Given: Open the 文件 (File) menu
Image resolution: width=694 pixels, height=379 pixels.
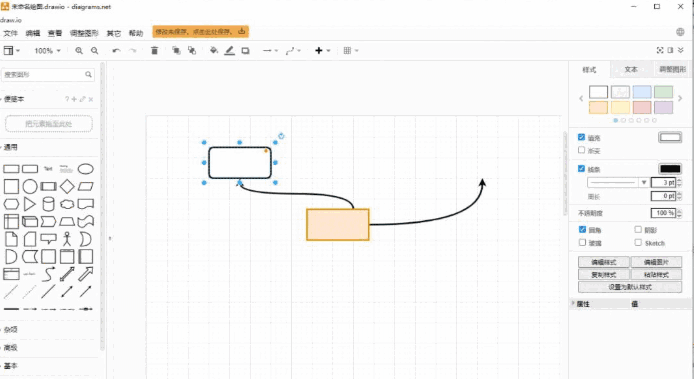Looking at the screenshot, I should click(10, 33).
